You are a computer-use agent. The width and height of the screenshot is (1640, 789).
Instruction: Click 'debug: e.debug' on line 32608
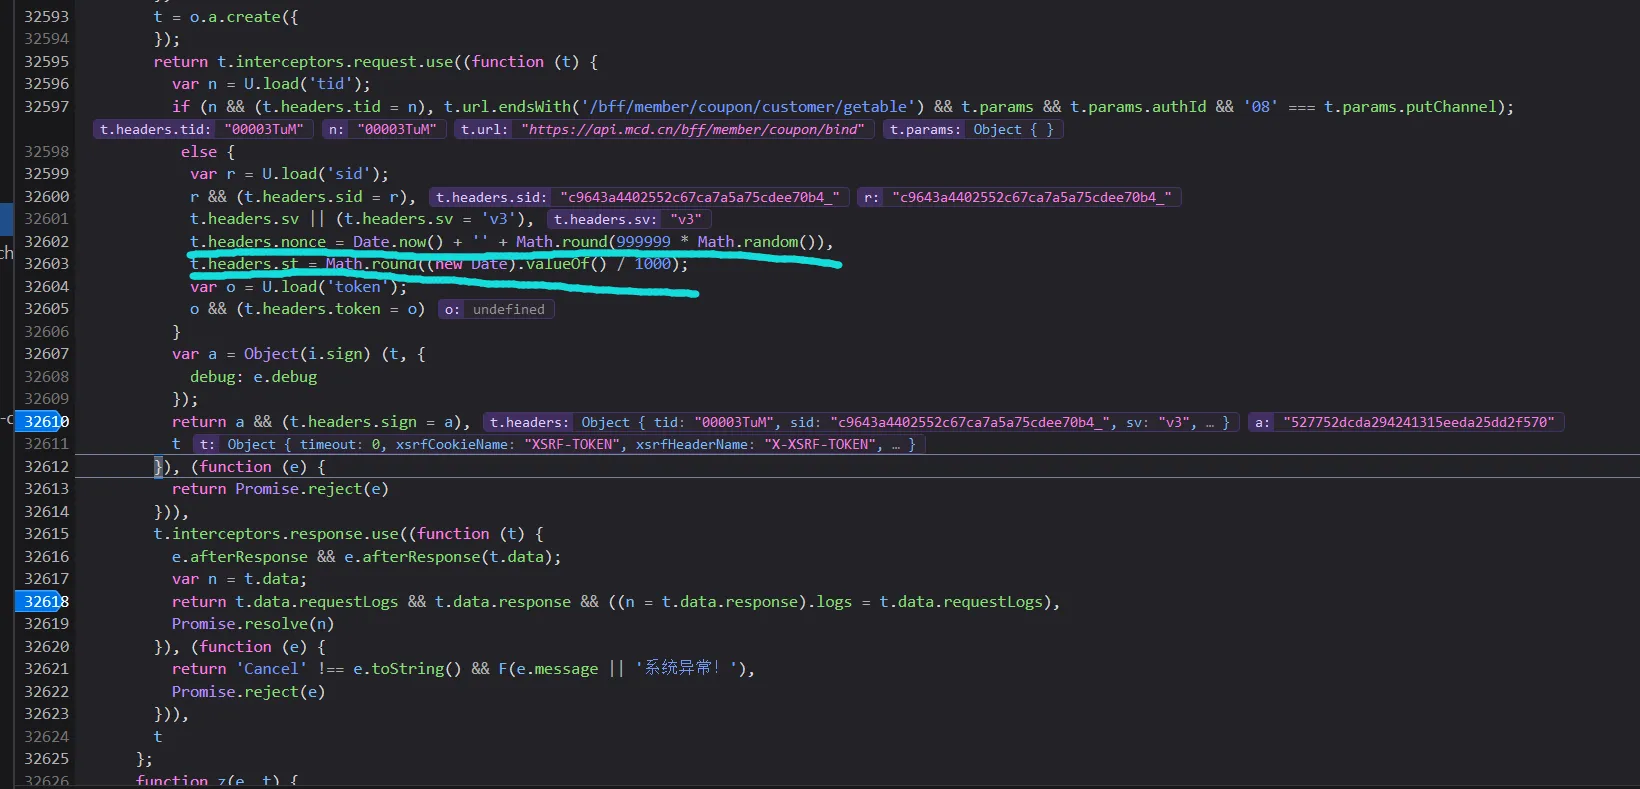click(254, 377)
